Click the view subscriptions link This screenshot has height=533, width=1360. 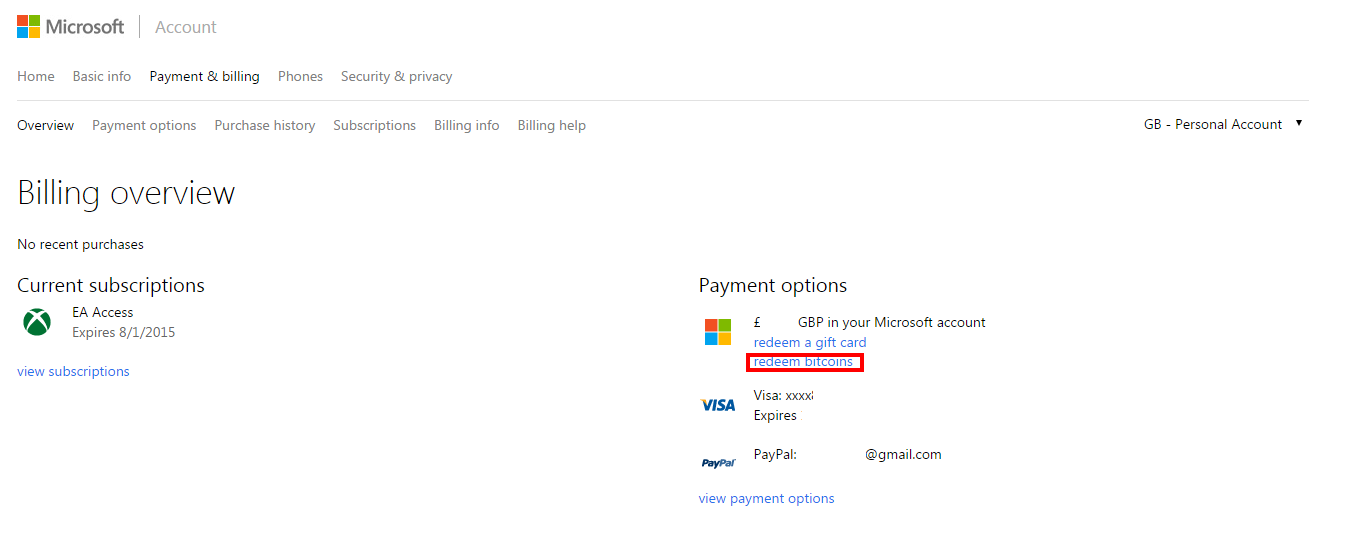click(73, 371)
